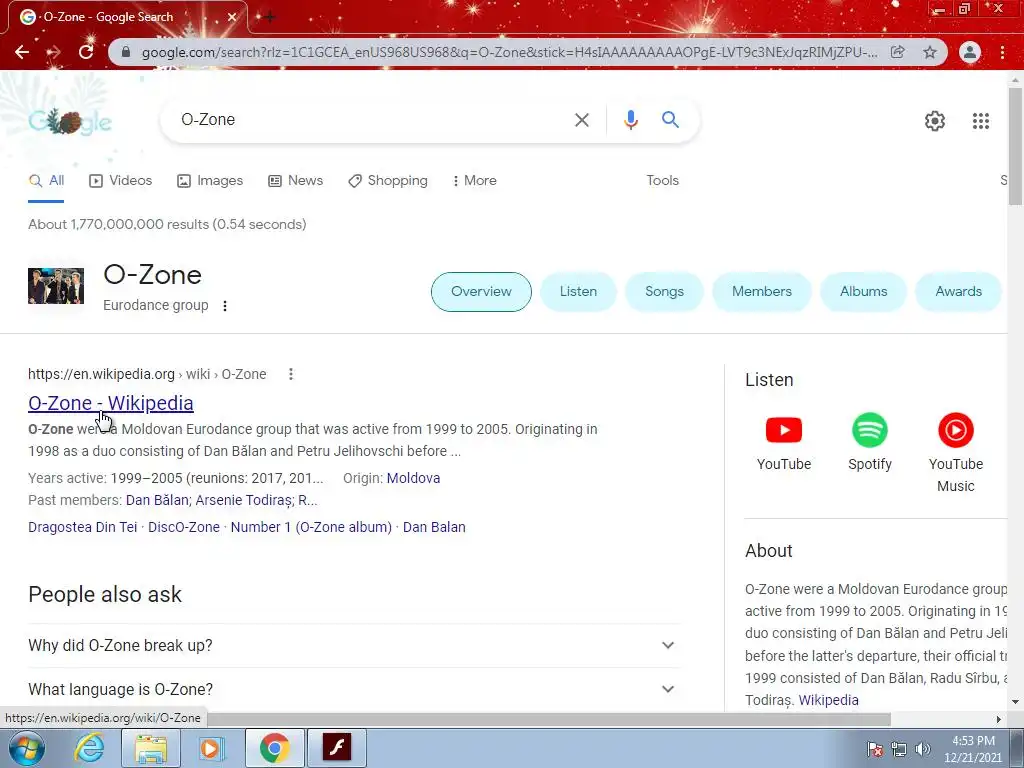Open the DiscO-Zone sitelink
1024x768 pixels.
184,527
